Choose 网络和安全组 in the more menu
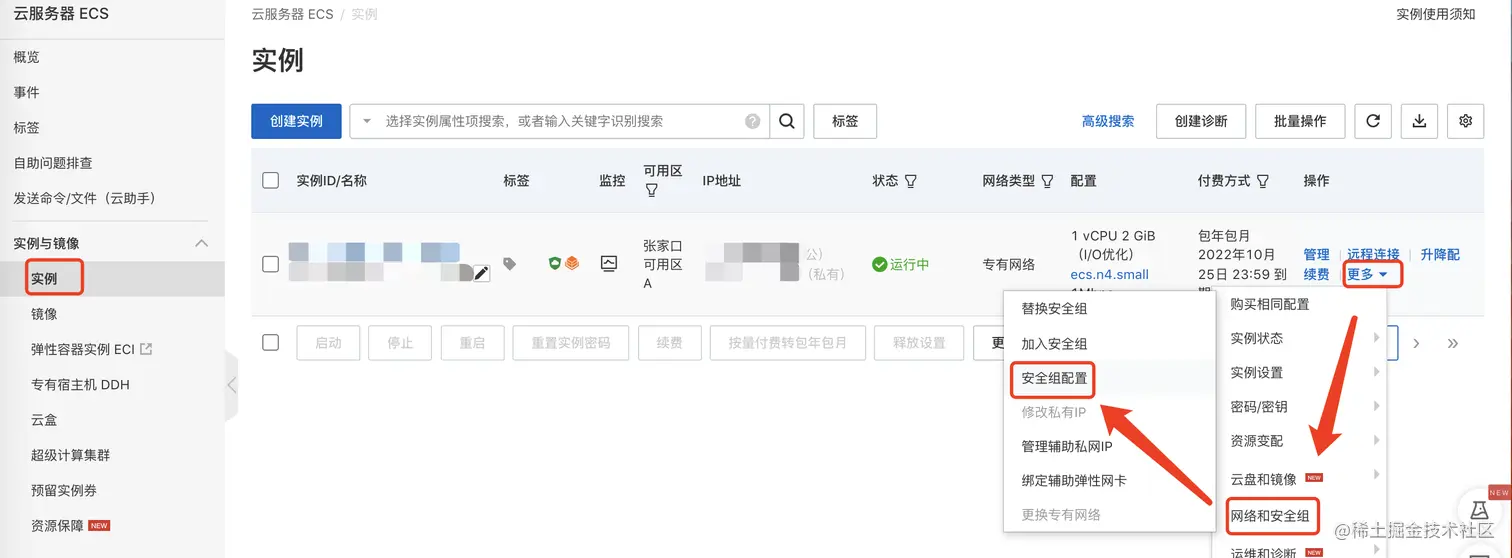Viewport: 1512px width, 558px height. pyautogui.click(x=1270, y=516)
